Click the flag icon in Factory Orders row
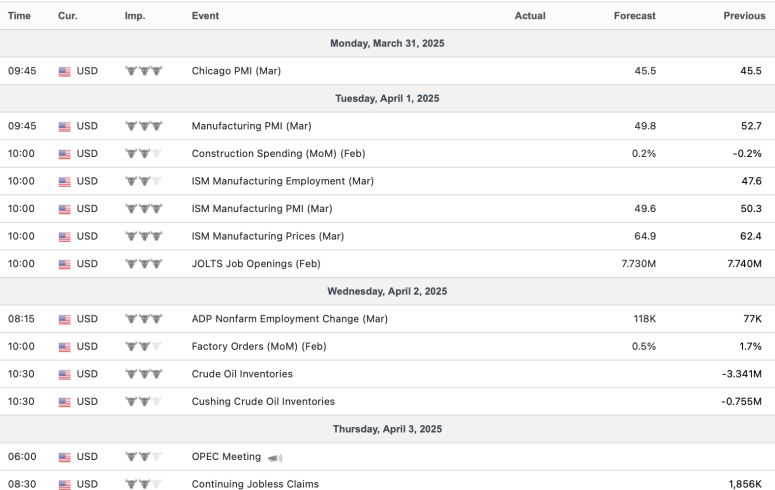 tap(64, 348)
